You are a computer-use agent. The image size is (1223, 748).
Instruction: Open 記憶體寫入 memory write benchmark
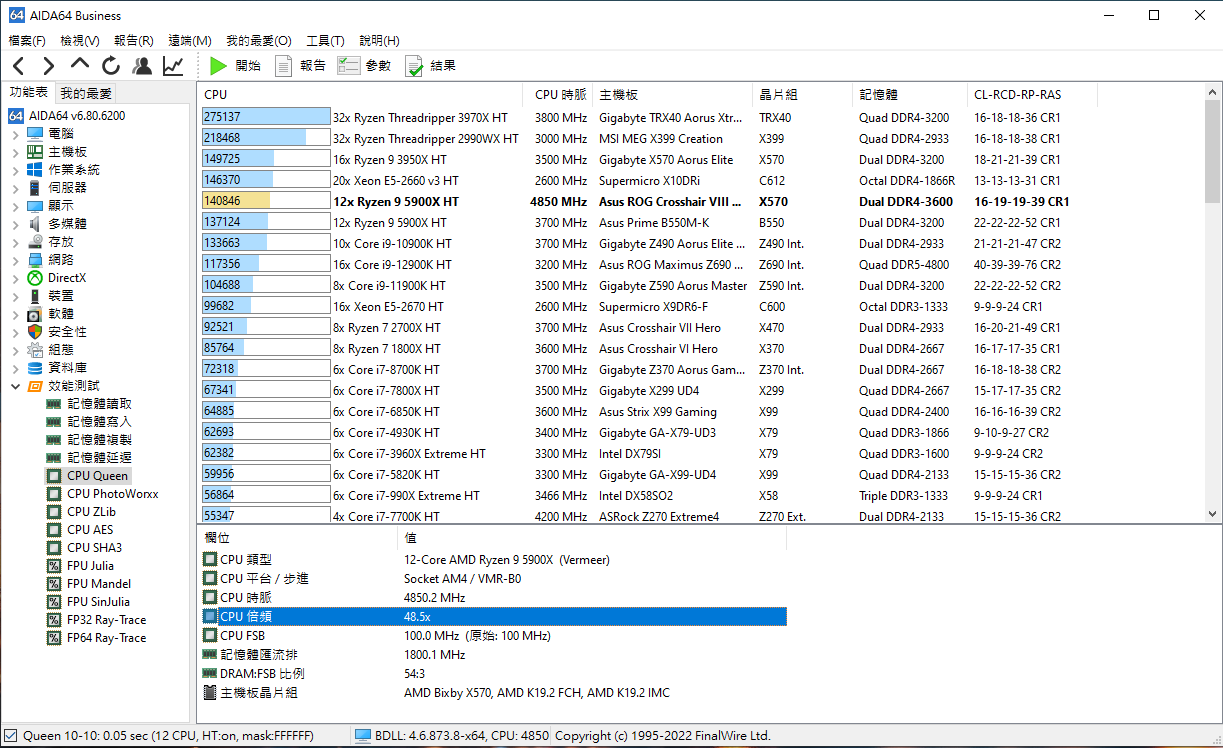pyautogui.click(x=99, y=422)
